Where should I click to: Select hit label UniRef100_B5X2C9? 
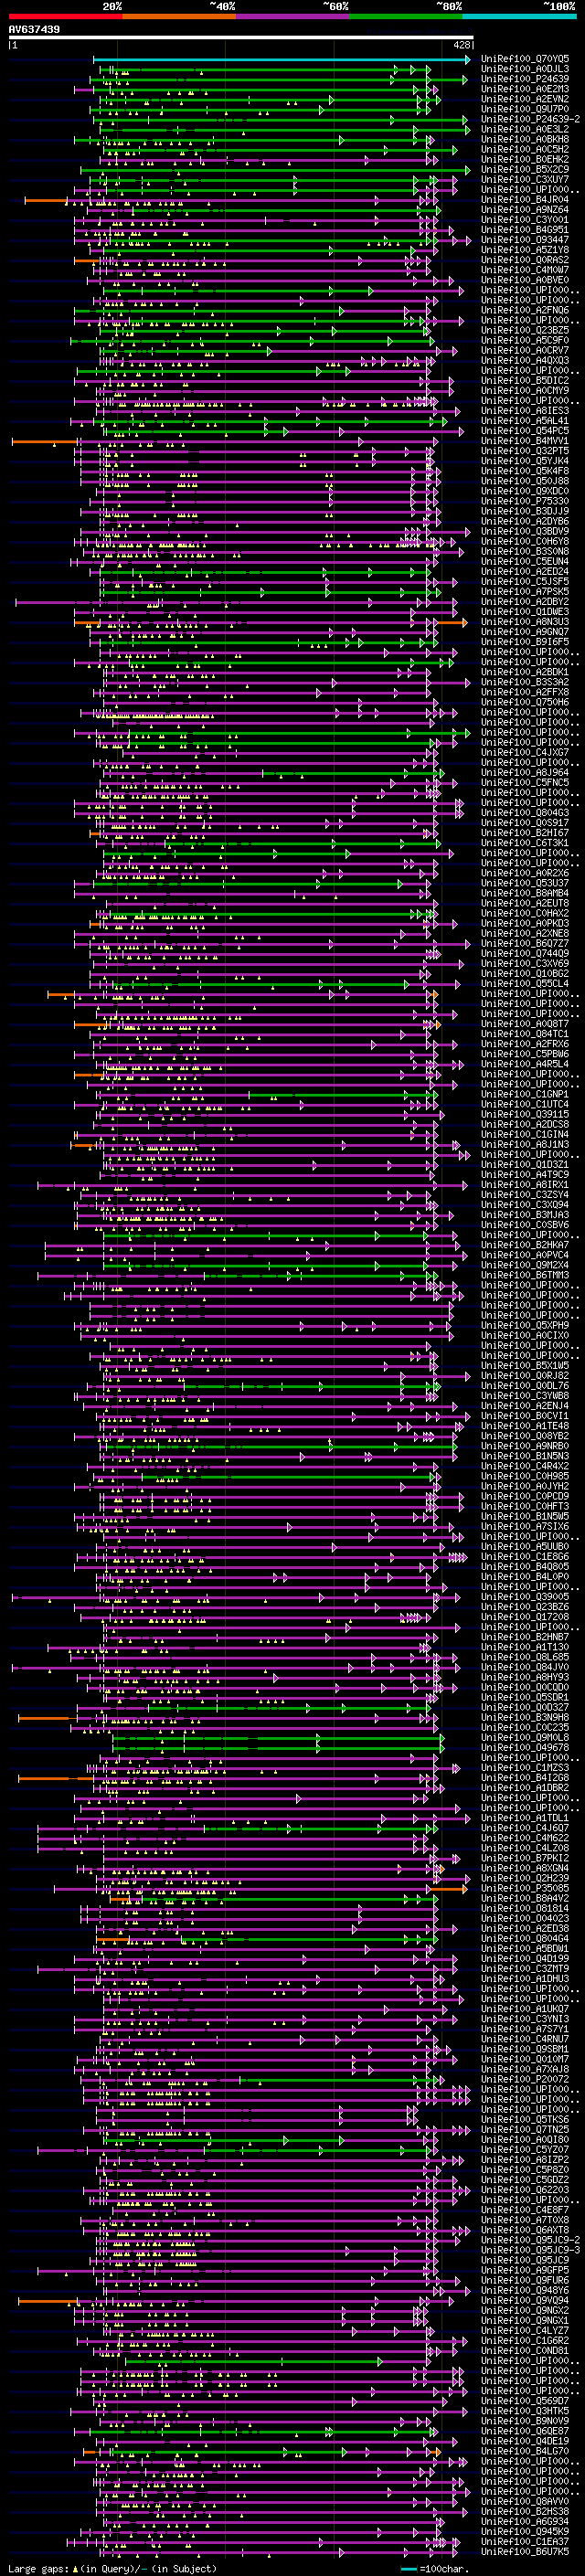(x=525, y=169)
